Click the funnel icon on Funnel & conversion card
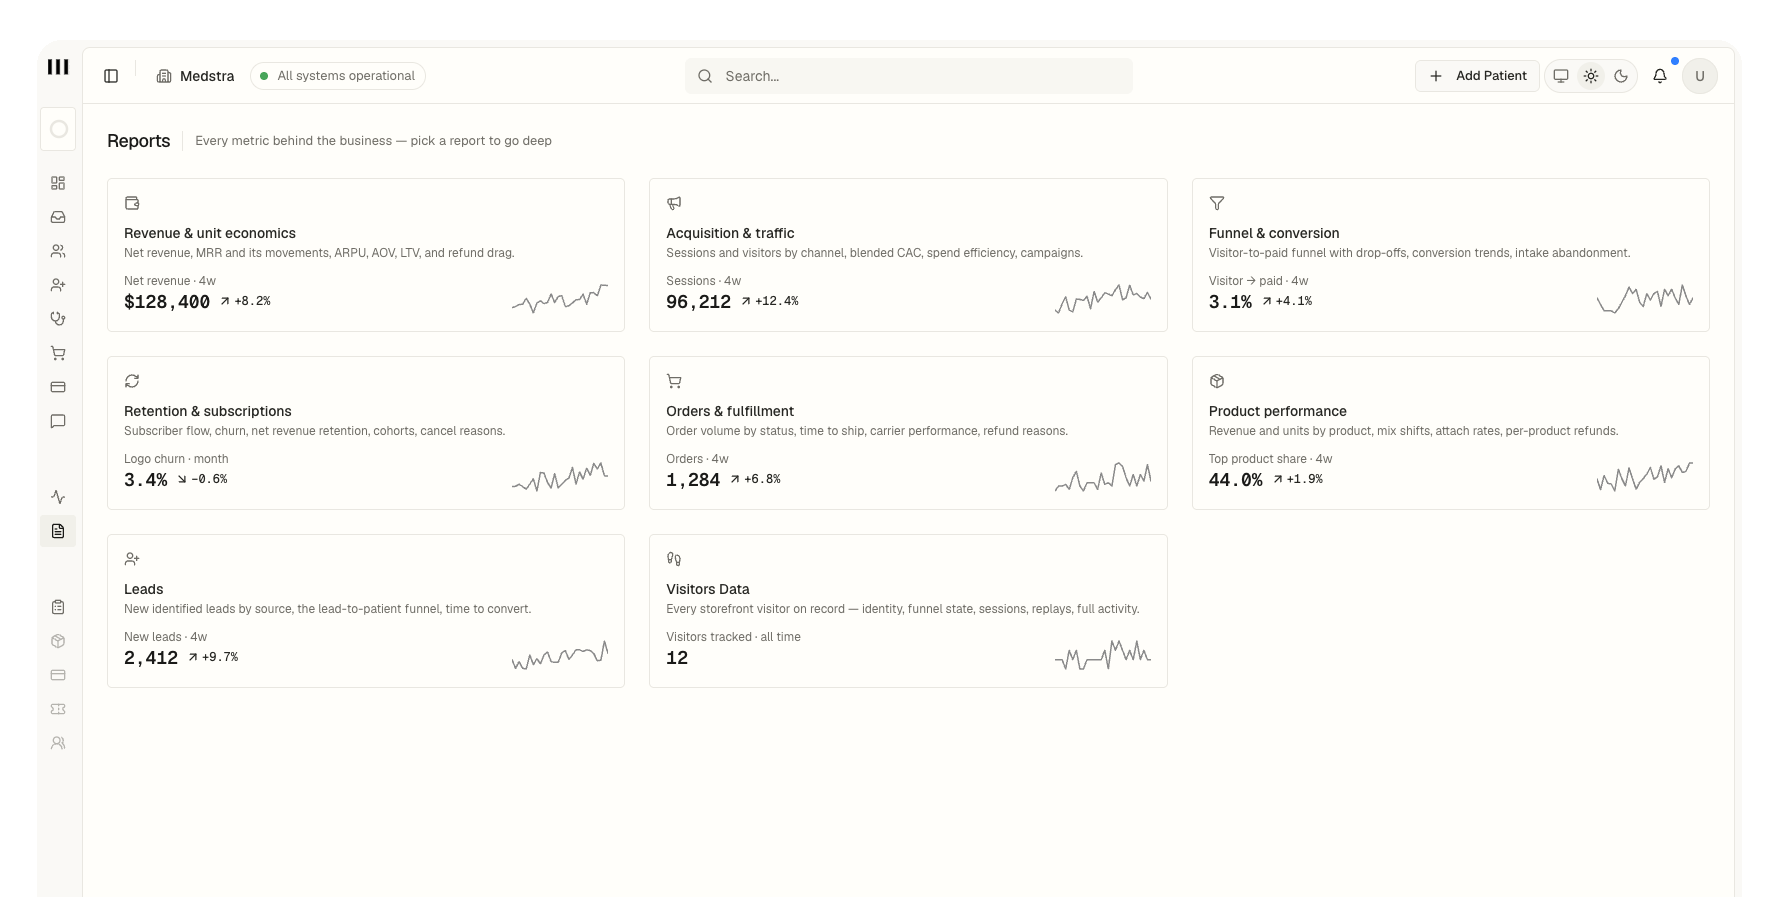Image resolution: width=1779 pixels, height=897 pixels. (1217, 203)
